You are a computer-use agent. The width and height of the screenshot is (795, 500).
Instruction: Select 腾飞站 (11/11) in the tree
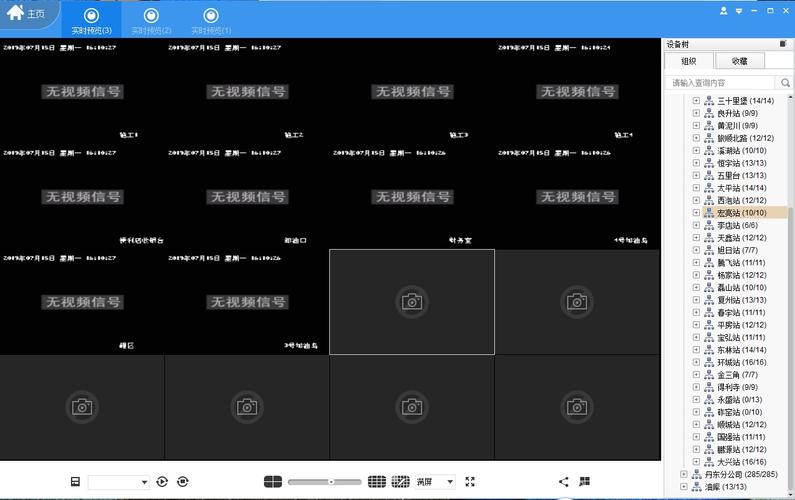coord(741,263)
